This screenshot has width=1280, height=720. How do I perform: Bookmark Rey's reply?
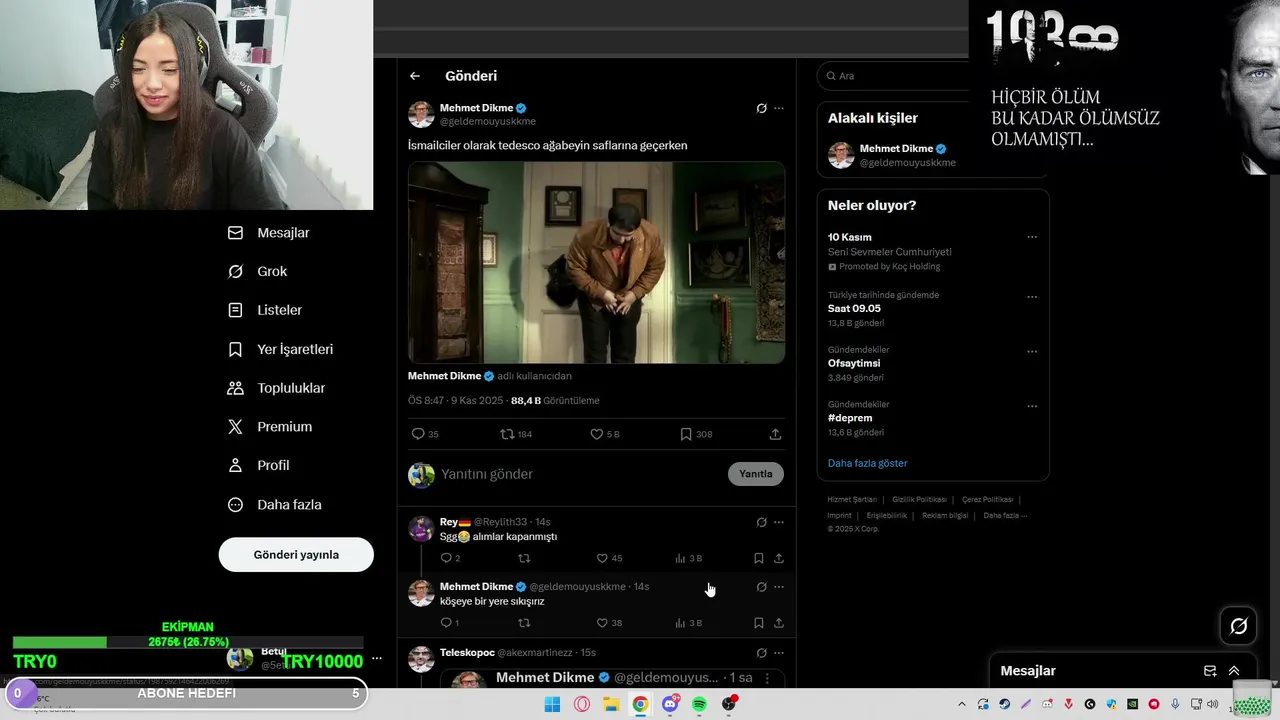tap(758, 558)
